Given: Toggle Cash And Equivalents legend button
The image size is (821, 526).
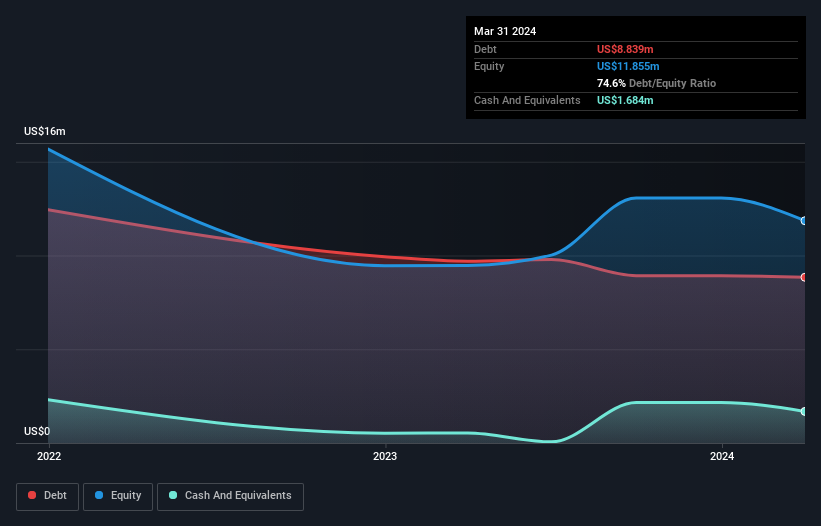Looking at the screenshot, I should point(230,496).
